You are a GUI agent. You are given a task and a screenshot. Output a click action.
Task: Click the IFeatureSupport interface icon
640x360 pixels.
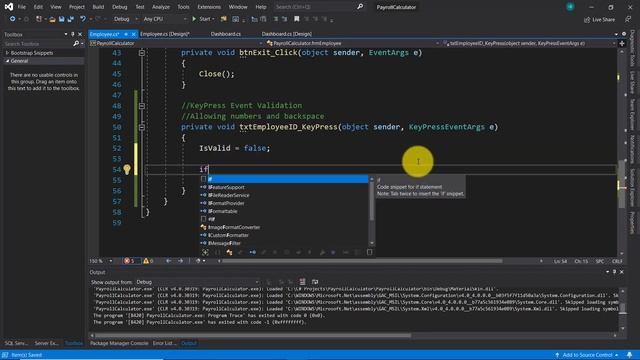[203, 187]
